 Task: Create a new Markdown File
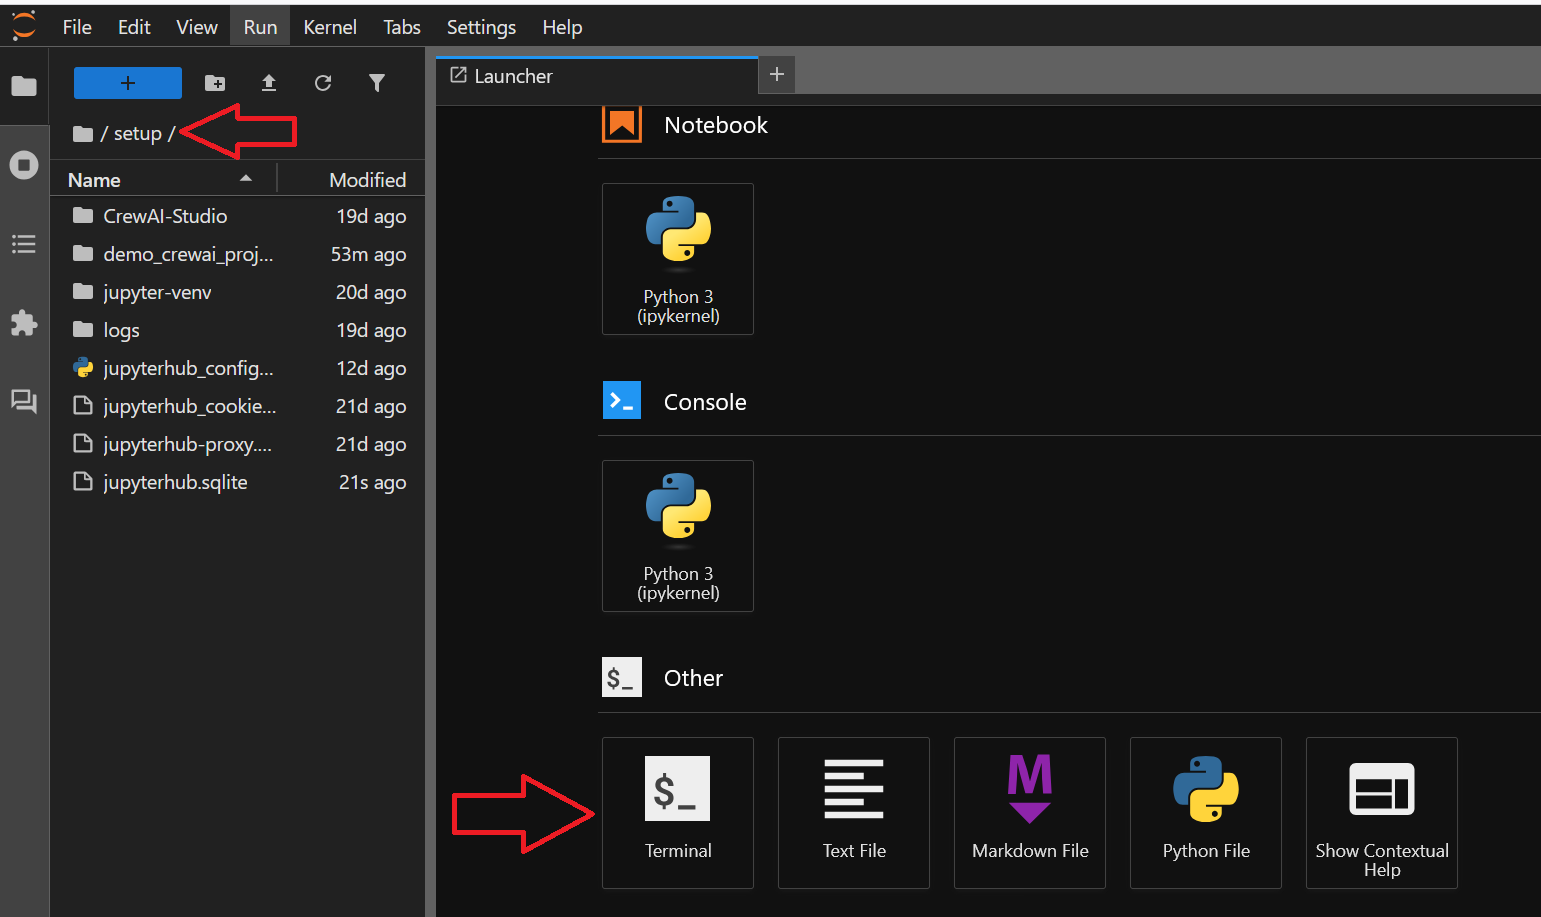point(1030,813)
